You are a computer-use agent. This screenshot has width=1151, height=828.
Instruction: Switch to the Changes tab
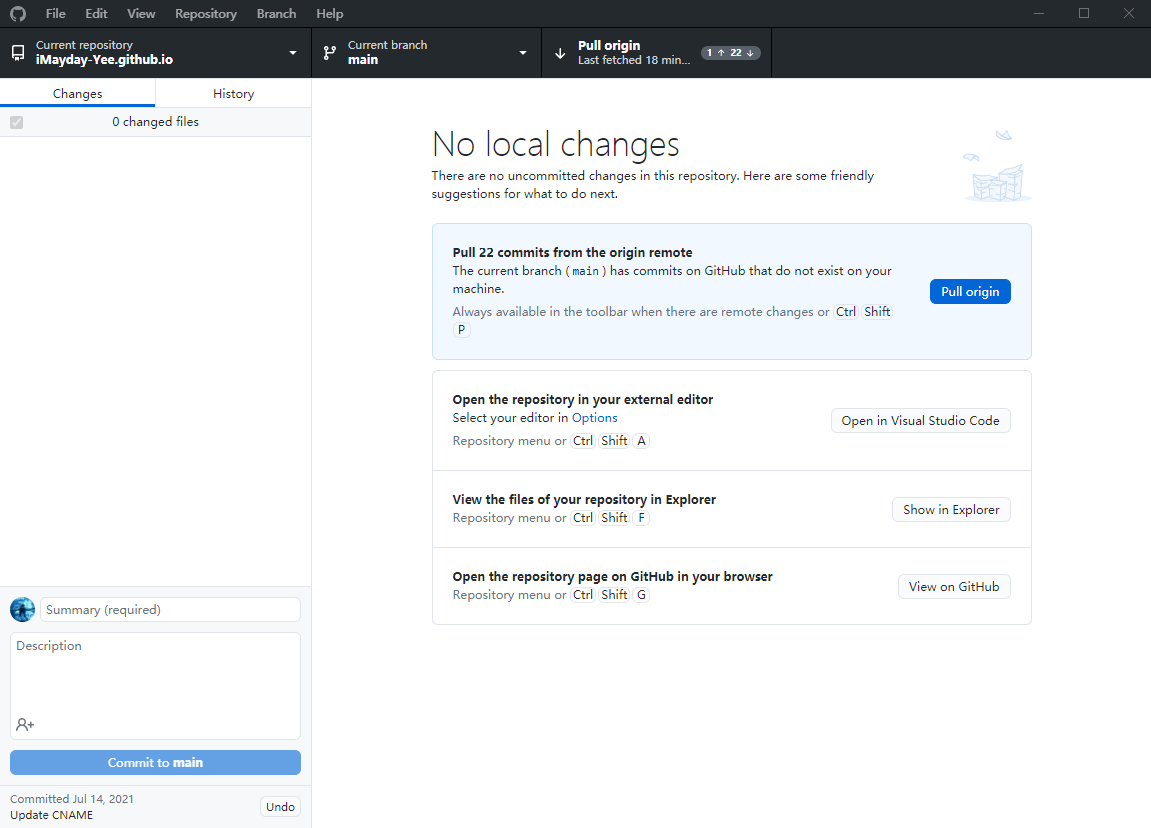pos(78,93)
